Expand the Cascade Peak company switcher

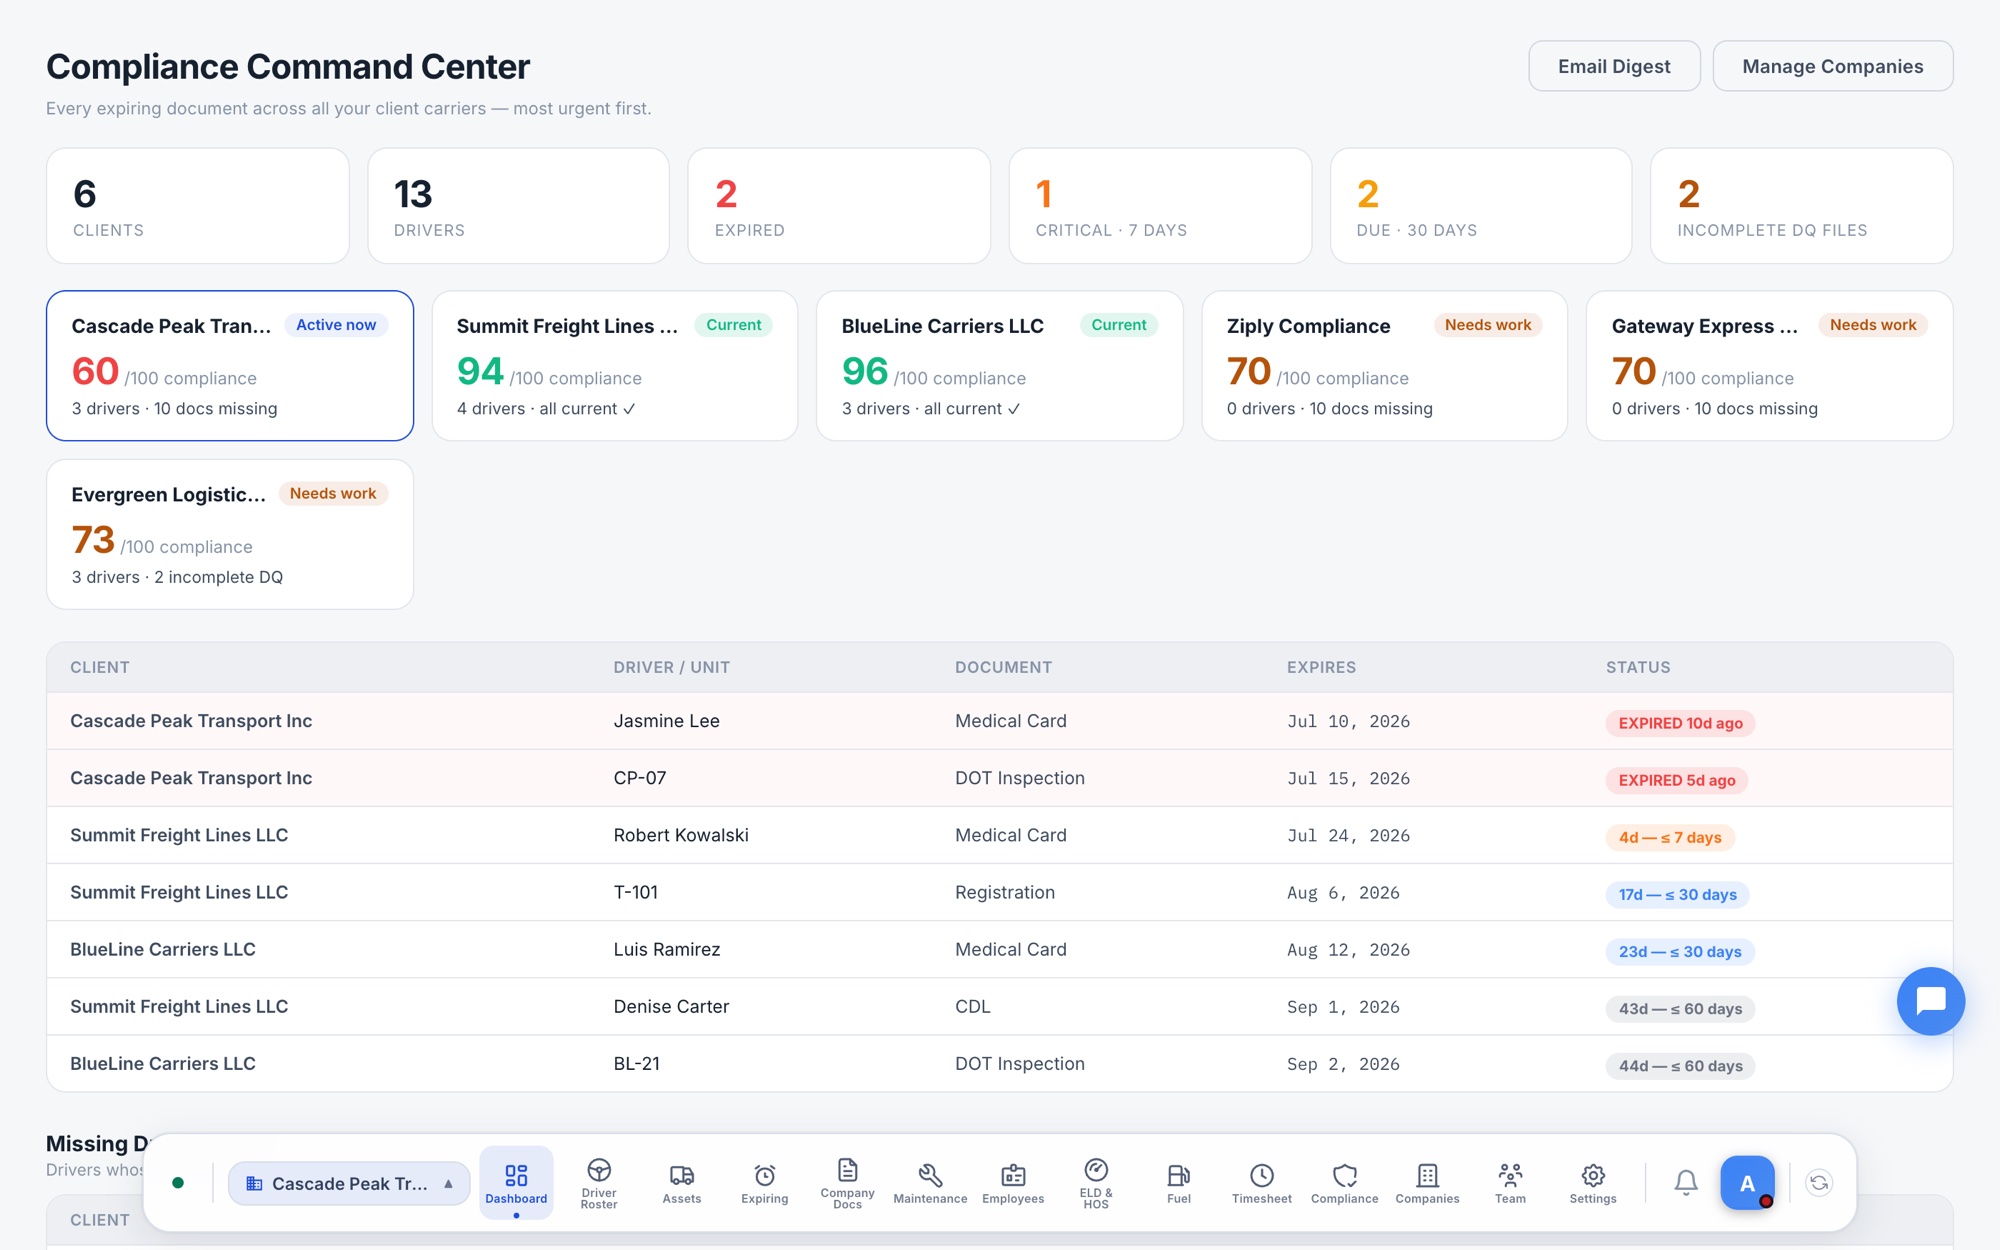coord(349,1183)
